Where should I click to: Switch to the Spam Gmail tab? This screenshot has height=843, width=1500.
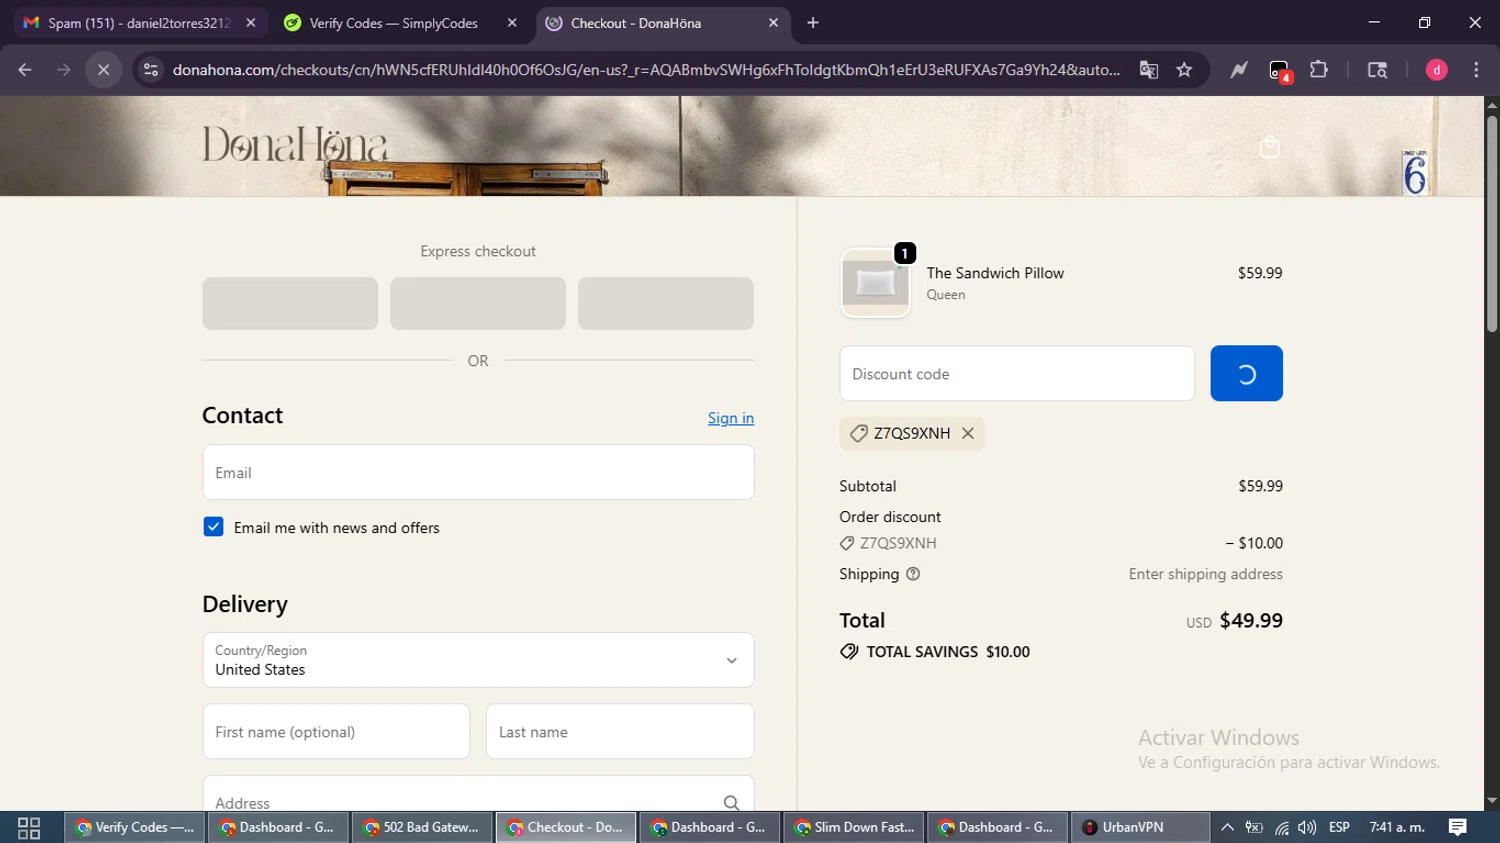click(x=139, y=23)
